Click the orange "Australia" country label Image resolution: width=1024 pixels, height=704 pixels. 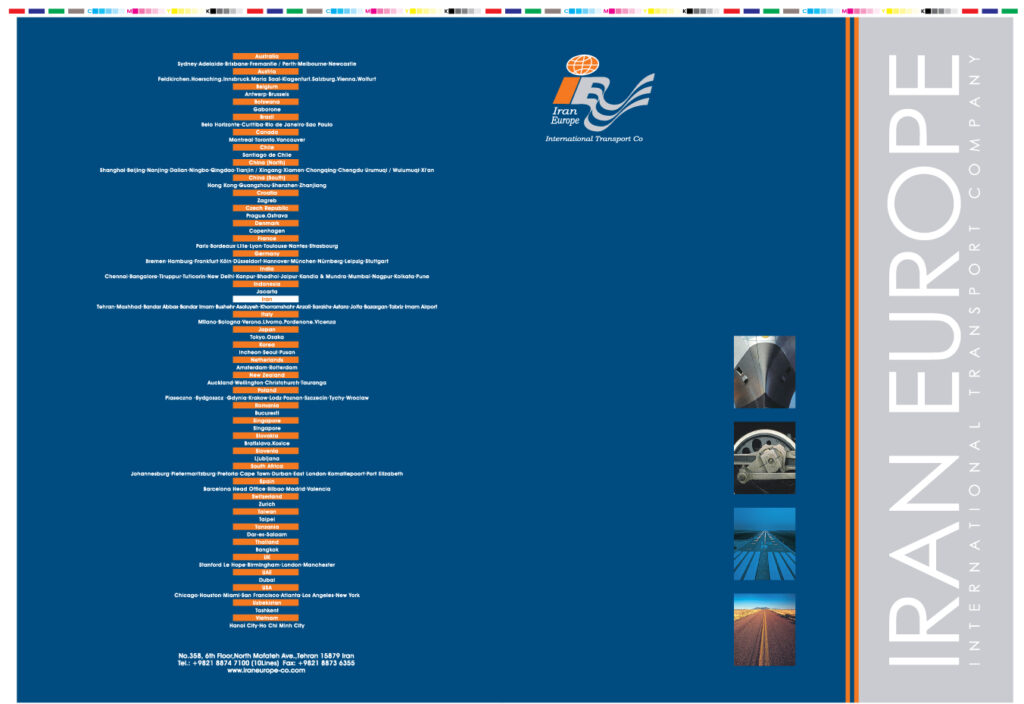coord(266,56)
